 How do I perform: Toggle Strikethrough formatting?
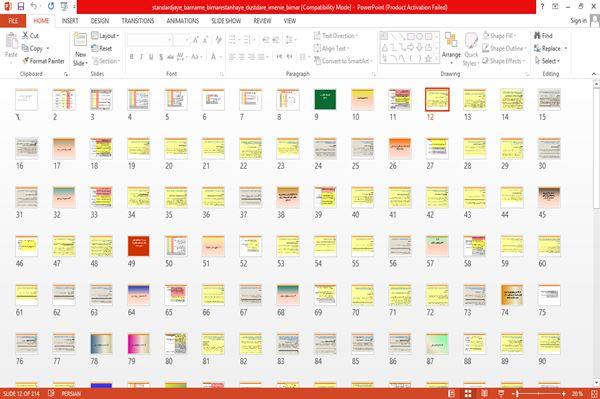click(170, 57)
